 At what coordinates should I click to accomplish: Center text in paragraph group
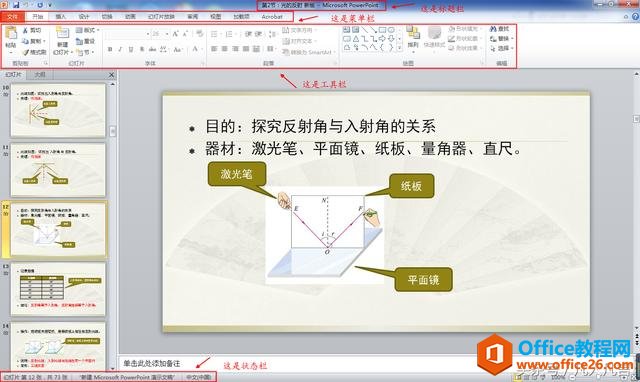(x=225, y=49)
